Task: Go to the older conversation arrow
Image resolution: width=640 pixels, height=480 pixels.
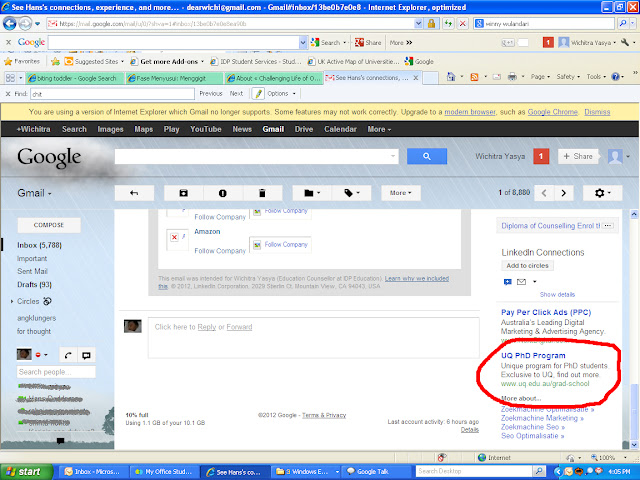Action: click(x=564, y=193)
